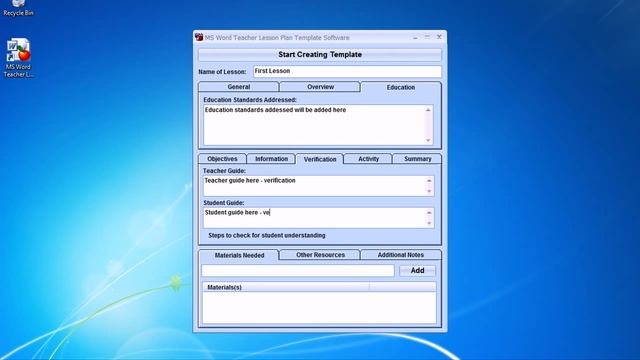The height and width of the screenshot is (360, 640).
Task: Open the Recycle Bin desktop icon
Action: 18,8
